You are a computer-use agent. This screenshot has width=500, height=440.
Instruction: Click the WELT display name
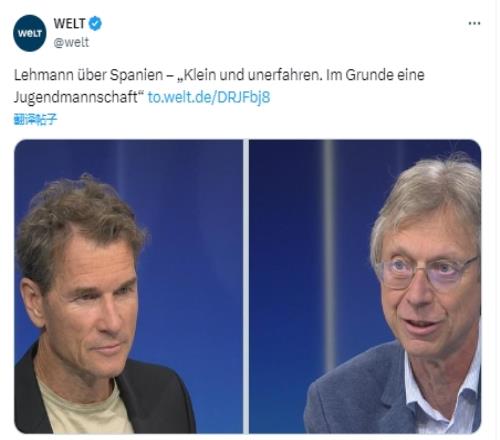(x=69, y=23)
